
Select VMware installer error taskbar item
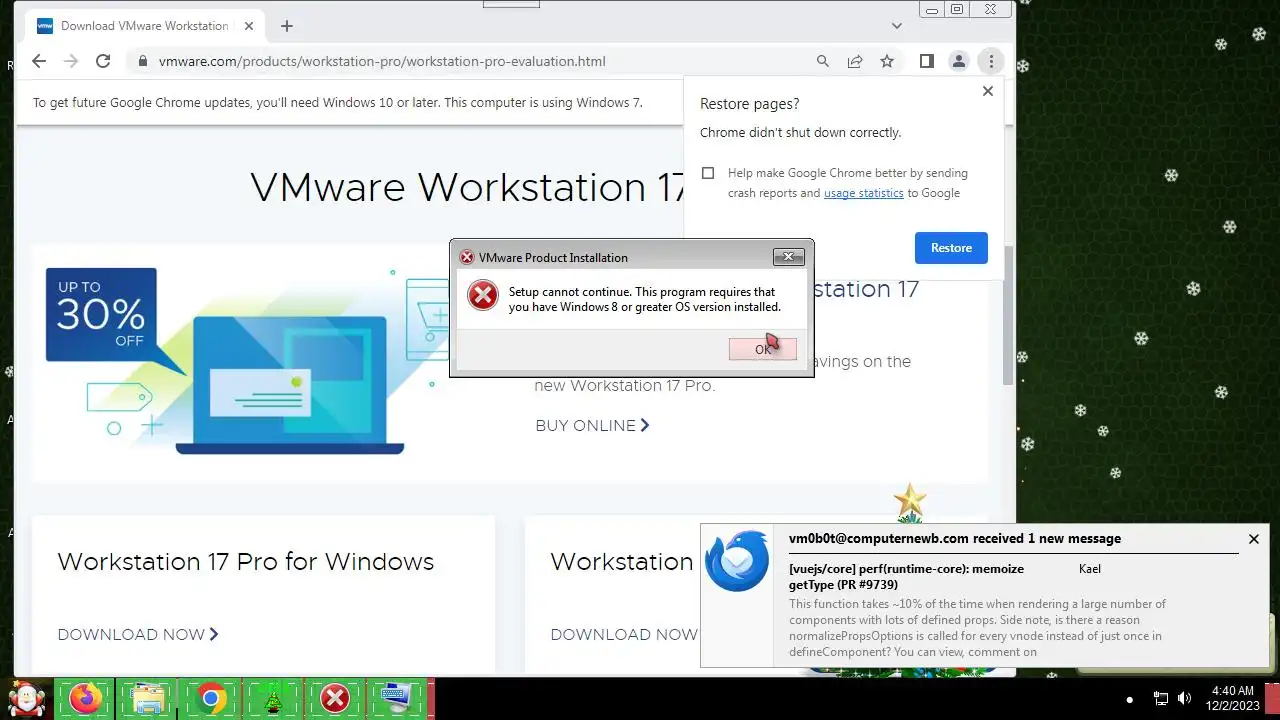coord(335,698)
